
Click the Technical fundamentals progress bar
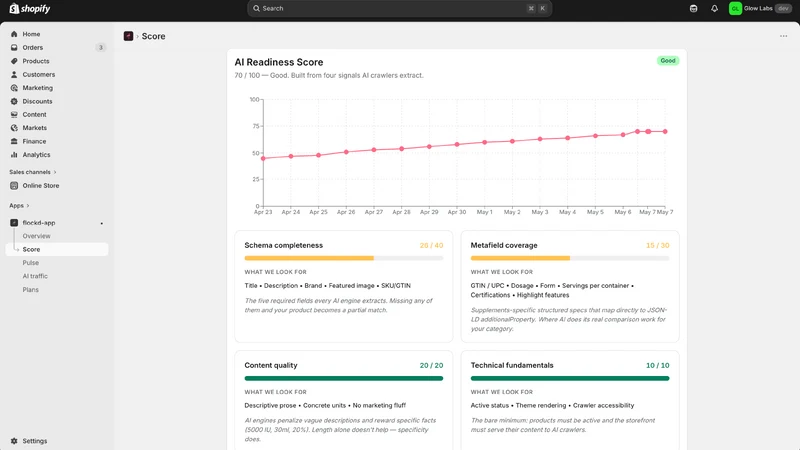(x=570, y=378)
